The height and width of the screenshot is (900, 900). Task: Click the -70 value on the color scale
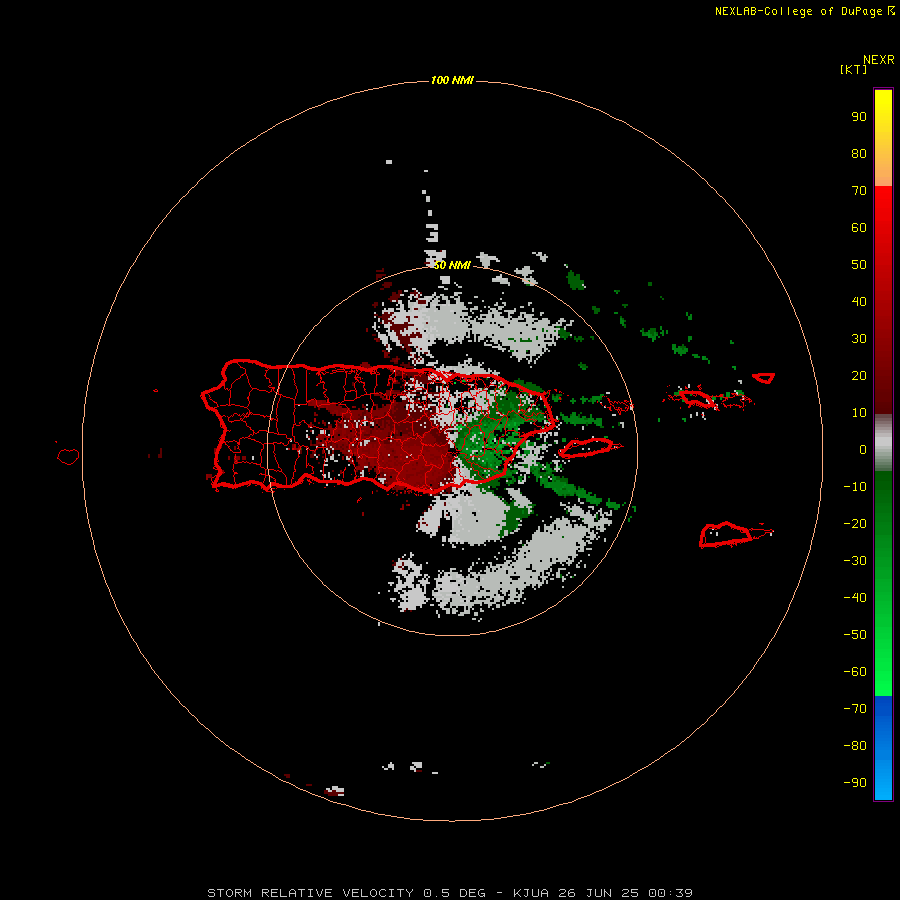click(855, 709)
